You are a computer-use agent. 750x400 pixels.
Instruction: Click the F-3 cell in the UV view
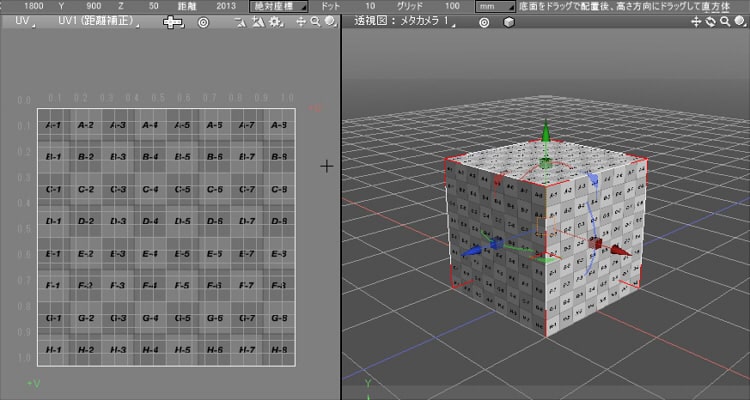pos(118,286)
